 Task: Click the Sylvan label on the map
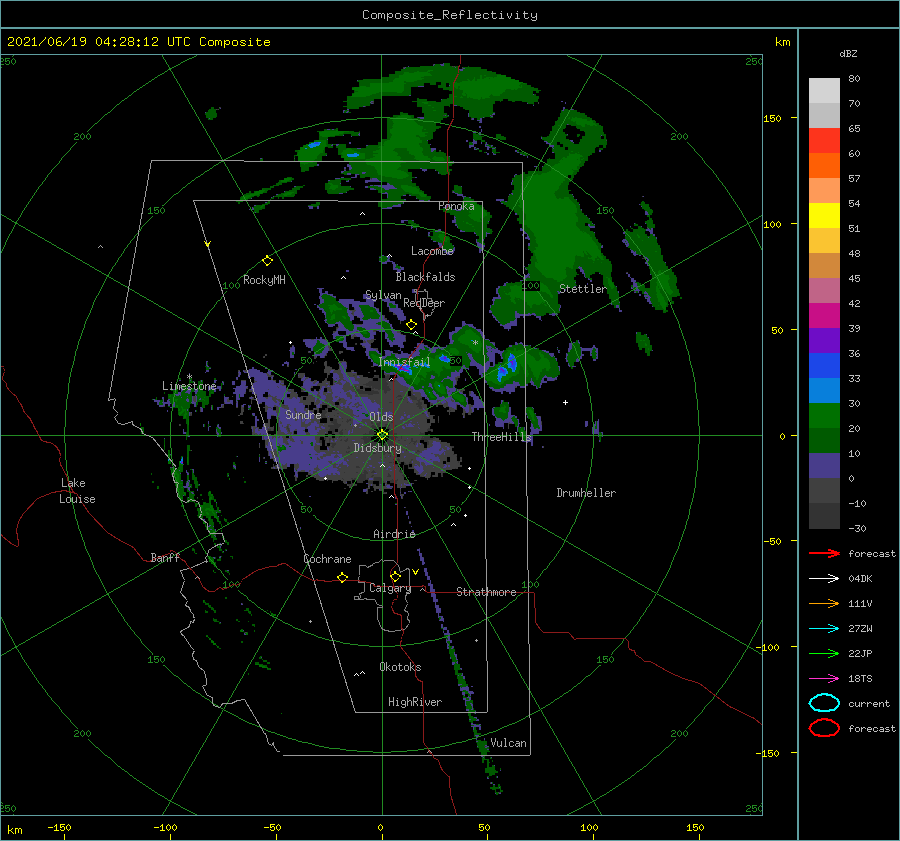coord(383,295)
